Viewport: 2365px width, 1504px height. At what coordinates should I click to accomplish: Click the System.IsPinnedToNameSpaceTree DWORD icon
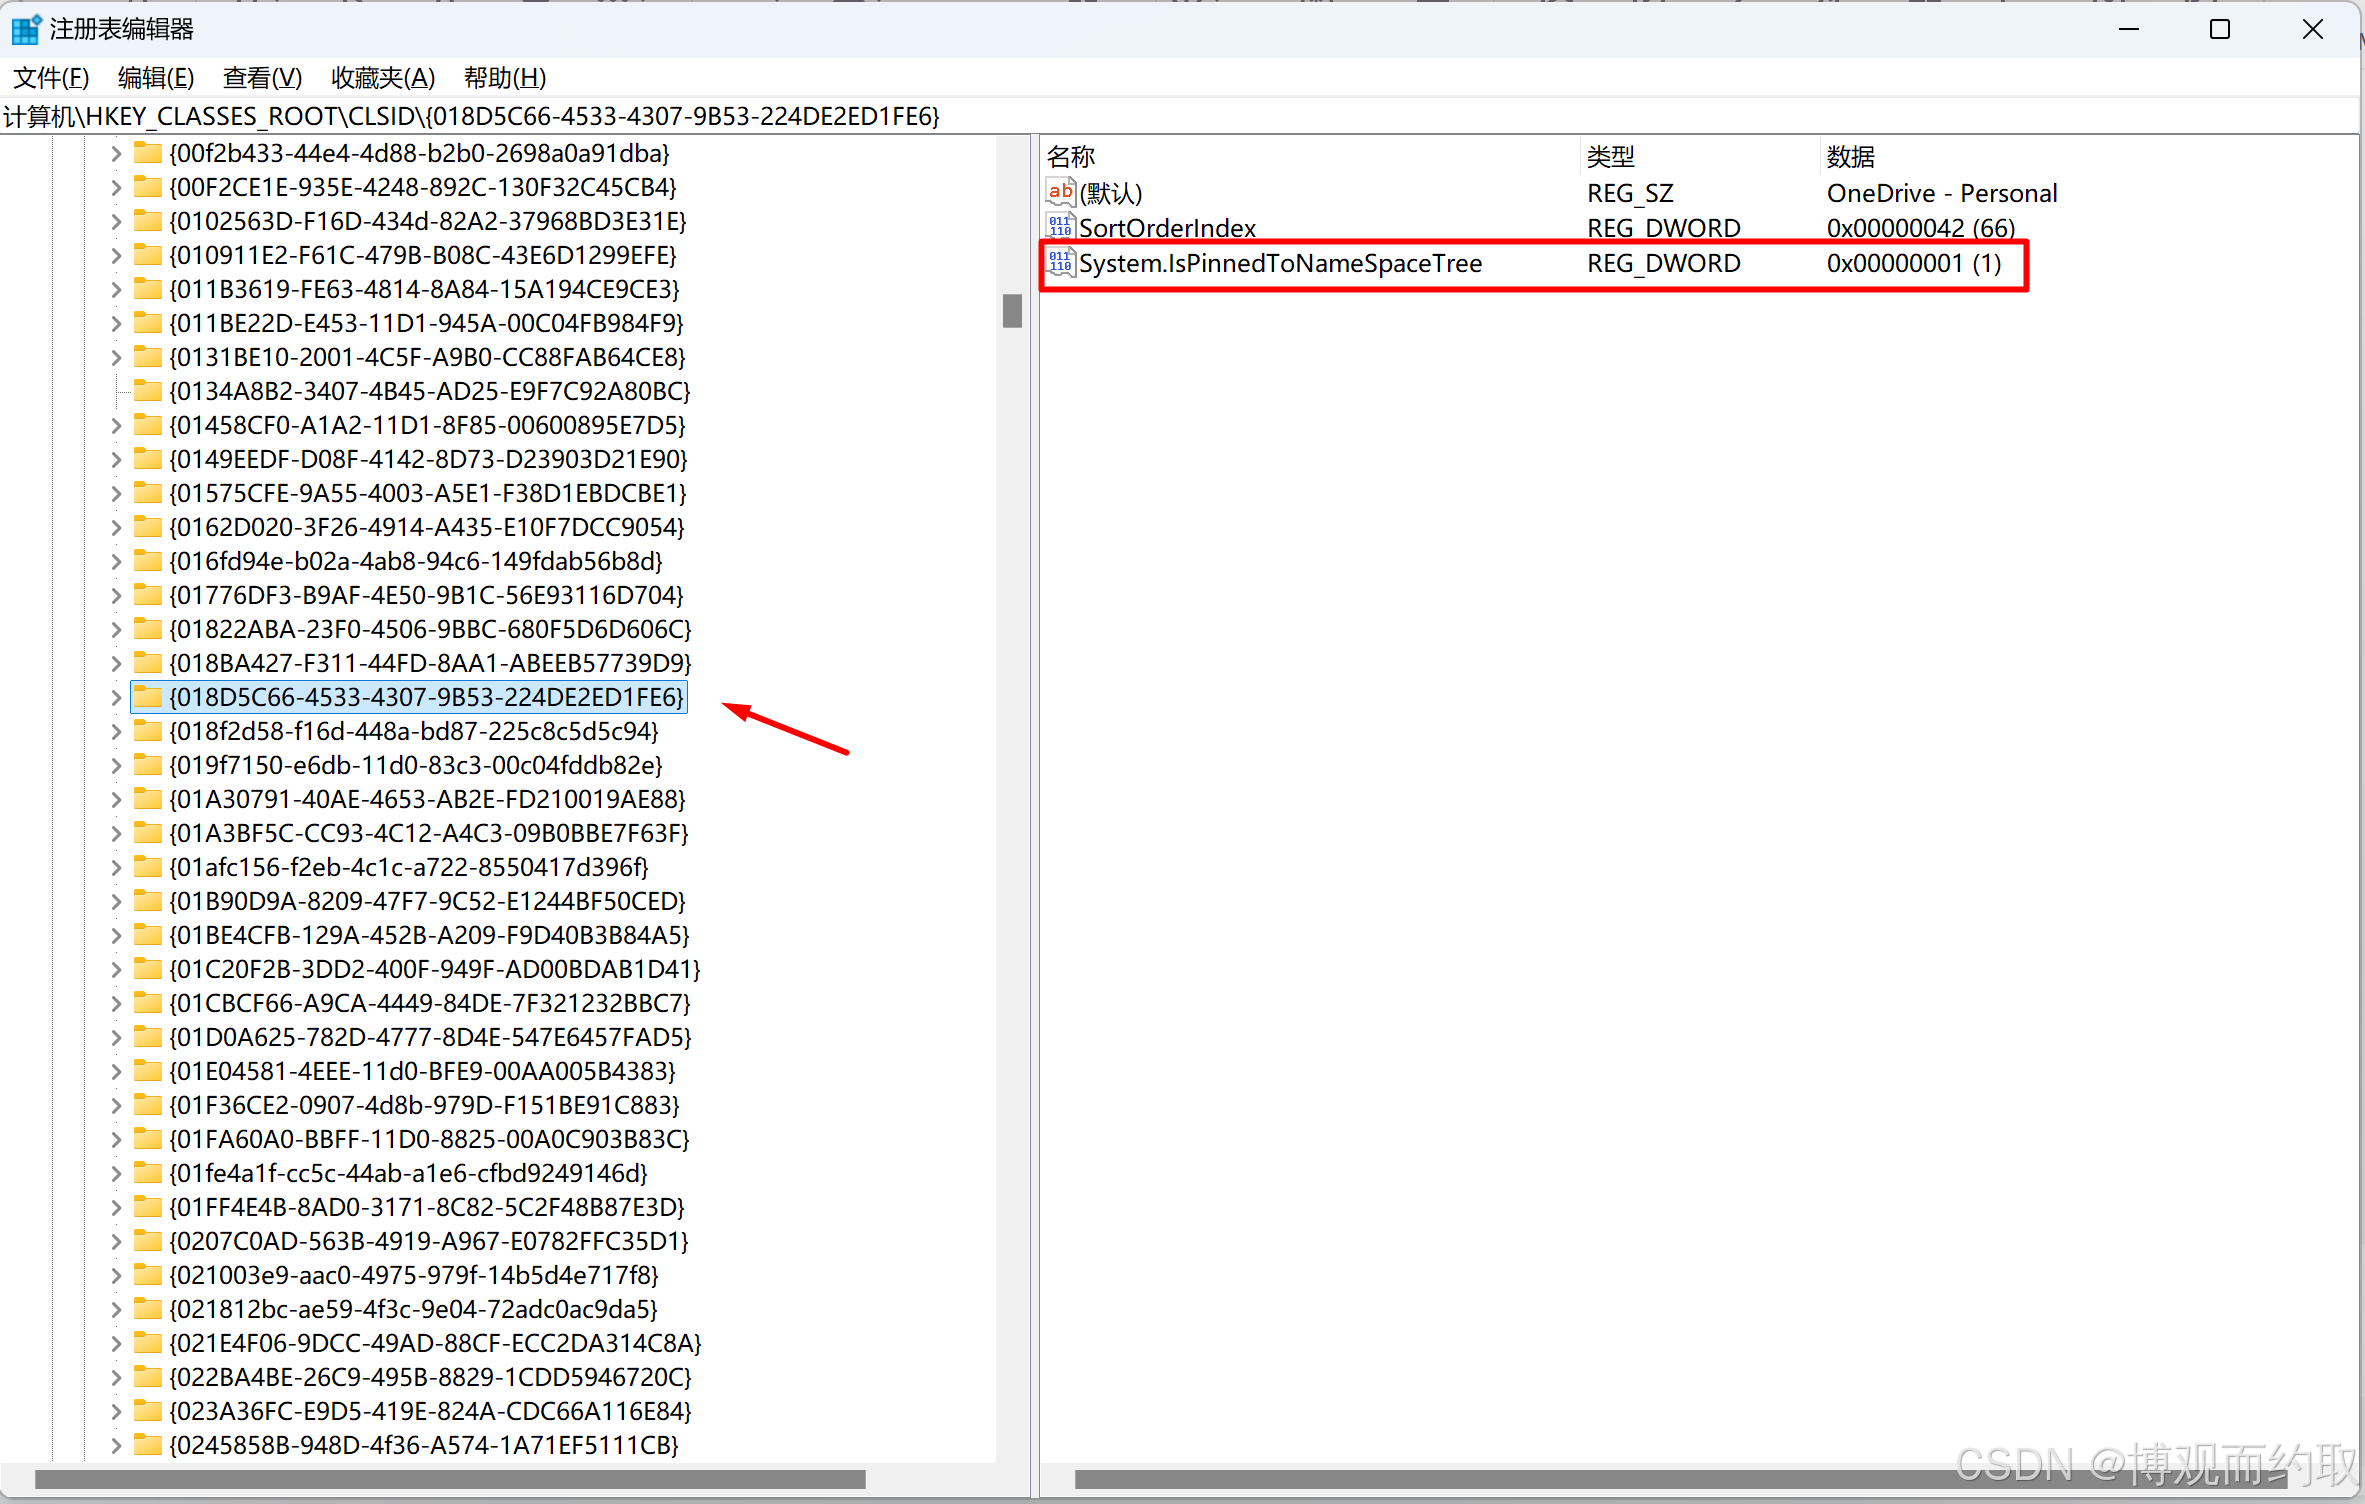[x=1060, y=263]
